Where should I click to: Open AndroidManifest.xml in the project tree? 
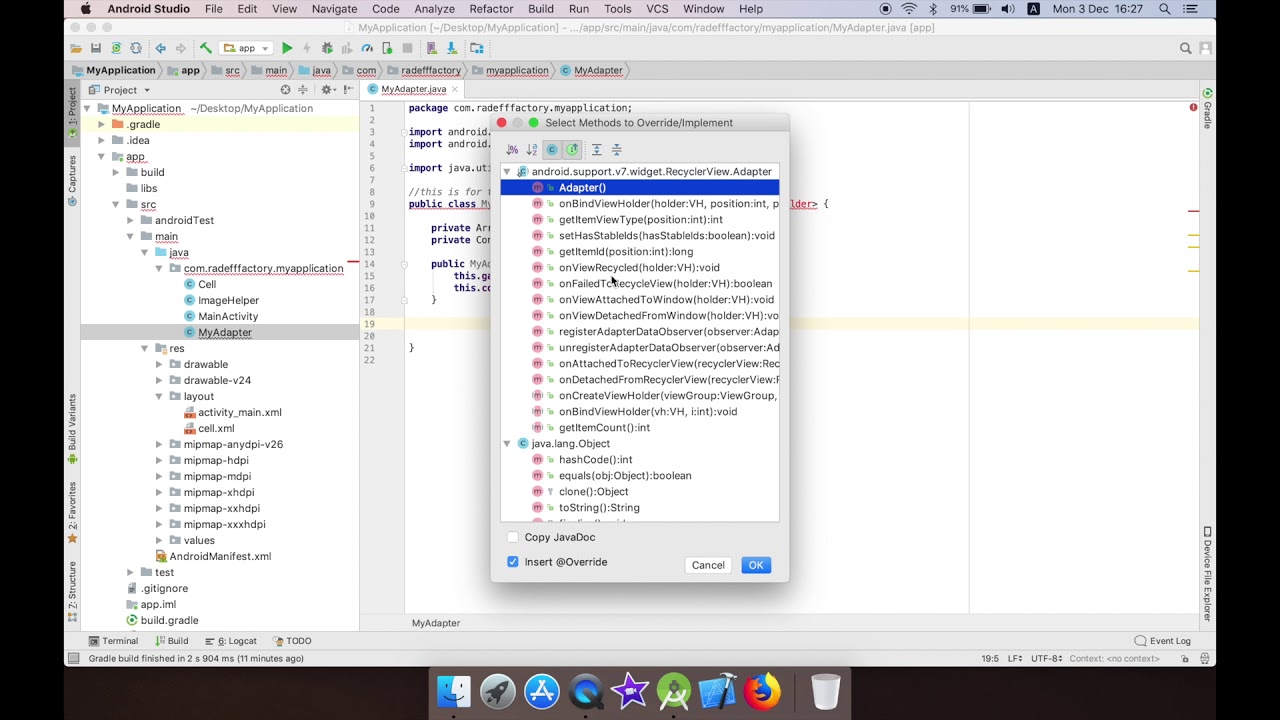[220, 556]
